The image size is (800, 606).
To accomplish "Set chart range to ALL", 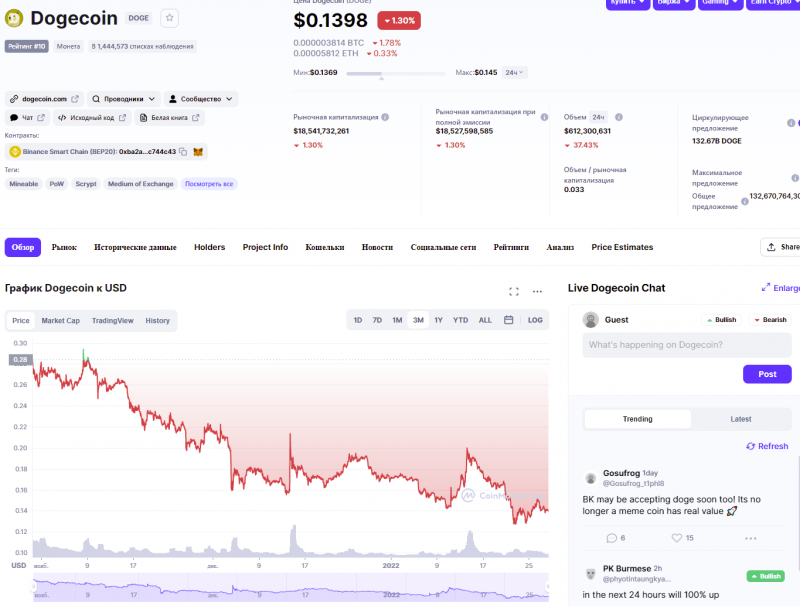I will click(x=485, y=320).
